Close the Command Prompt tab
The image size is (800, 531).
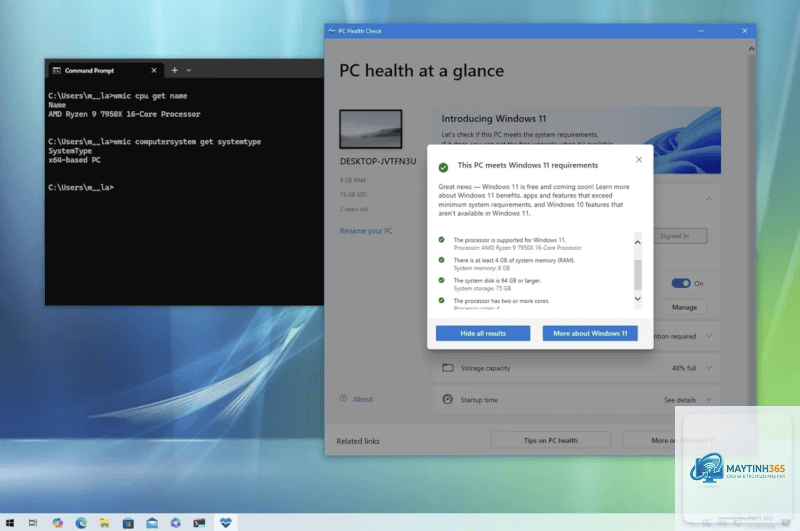[154, 70]
